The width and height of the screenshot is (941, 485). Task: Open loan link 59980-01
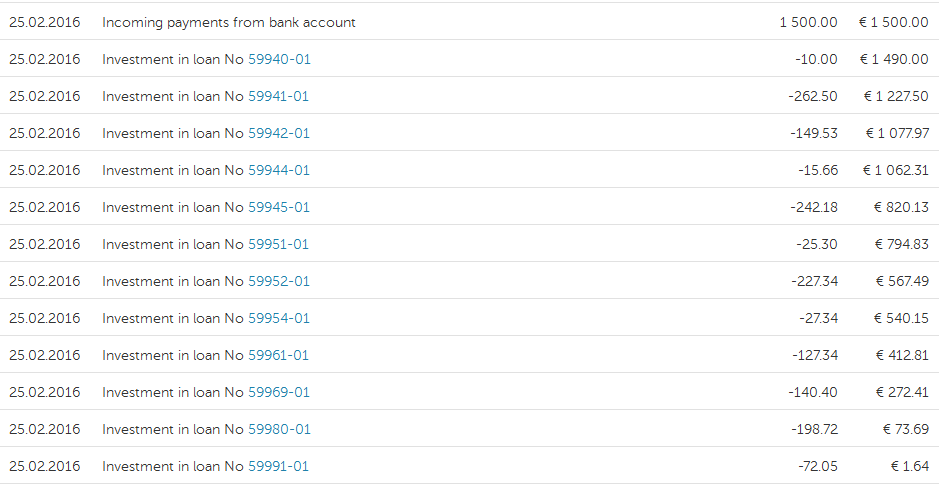[x=280, y=430]
